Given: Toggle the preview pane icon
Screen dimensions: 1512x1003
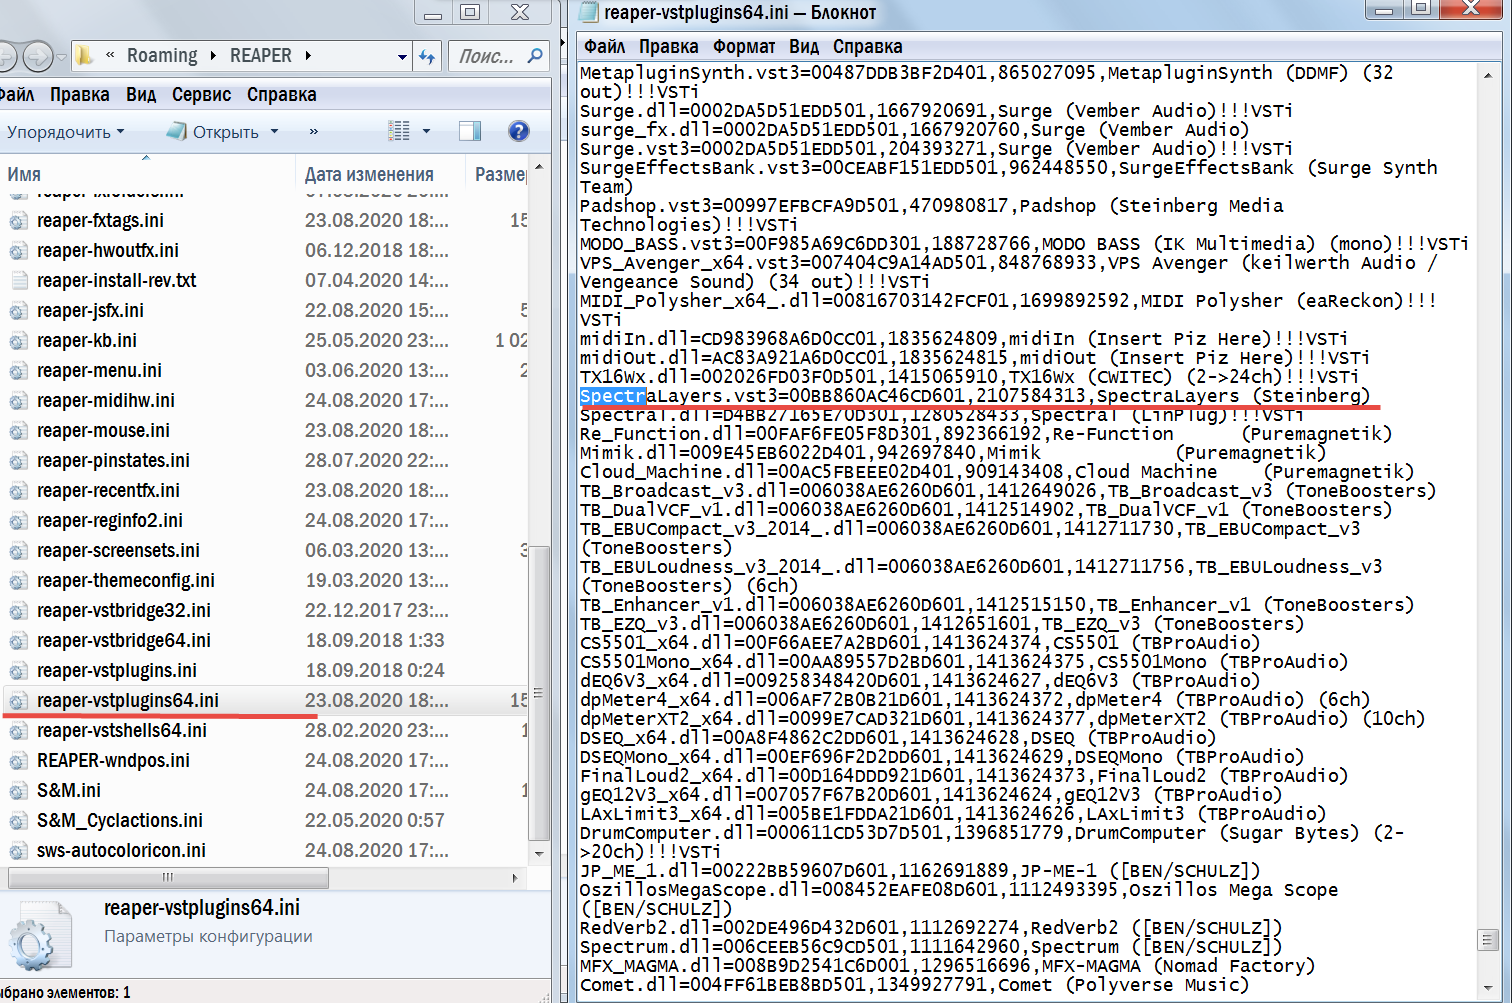Looking at the screenshot, I should click(470, 131).
